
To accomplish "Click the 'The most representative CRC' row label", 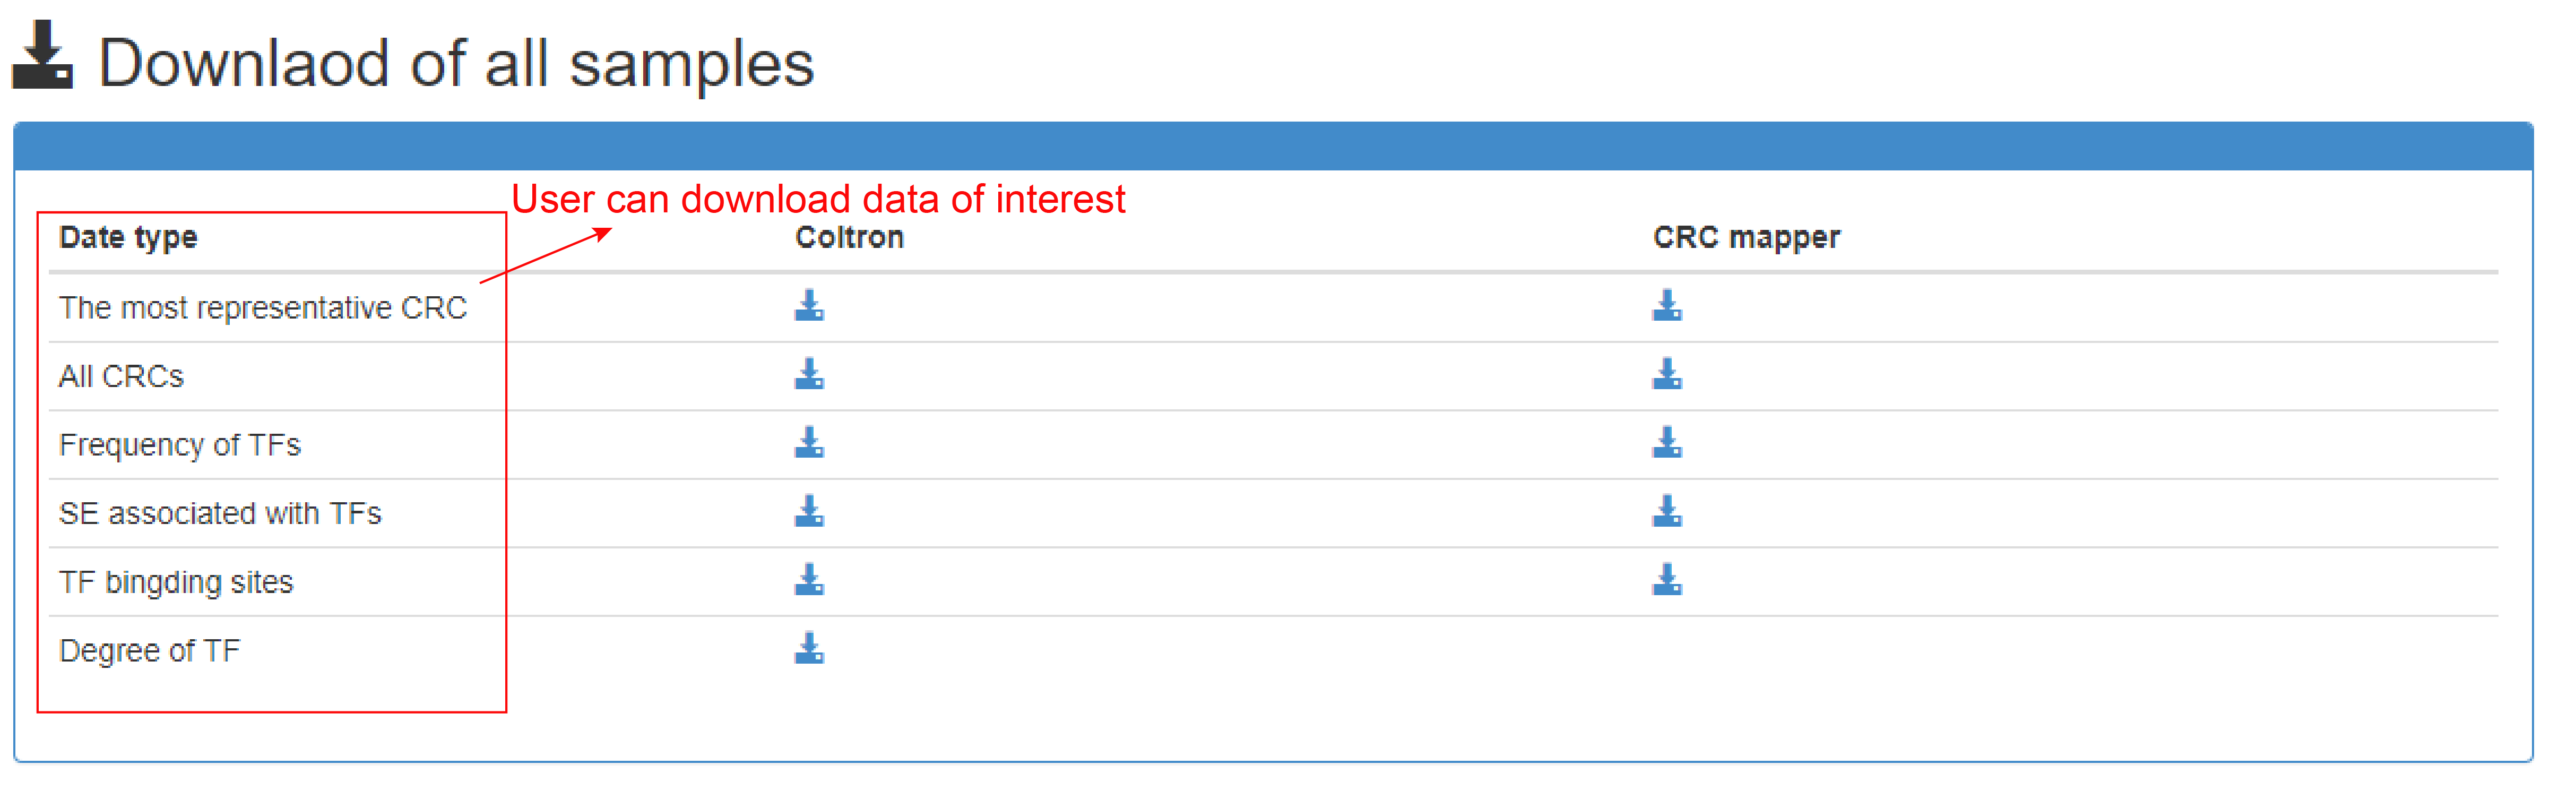I will click(x=263, y=308).
